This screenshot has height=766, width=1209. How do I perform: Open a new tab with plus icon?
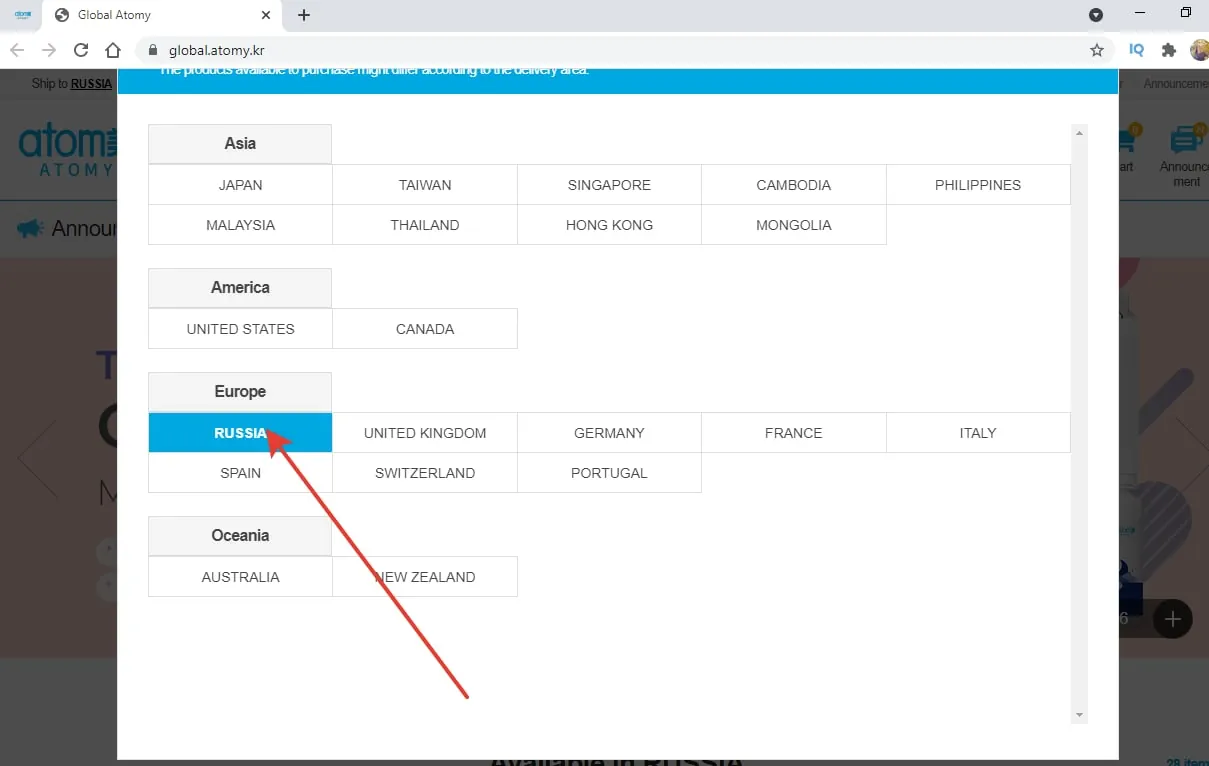304,15
